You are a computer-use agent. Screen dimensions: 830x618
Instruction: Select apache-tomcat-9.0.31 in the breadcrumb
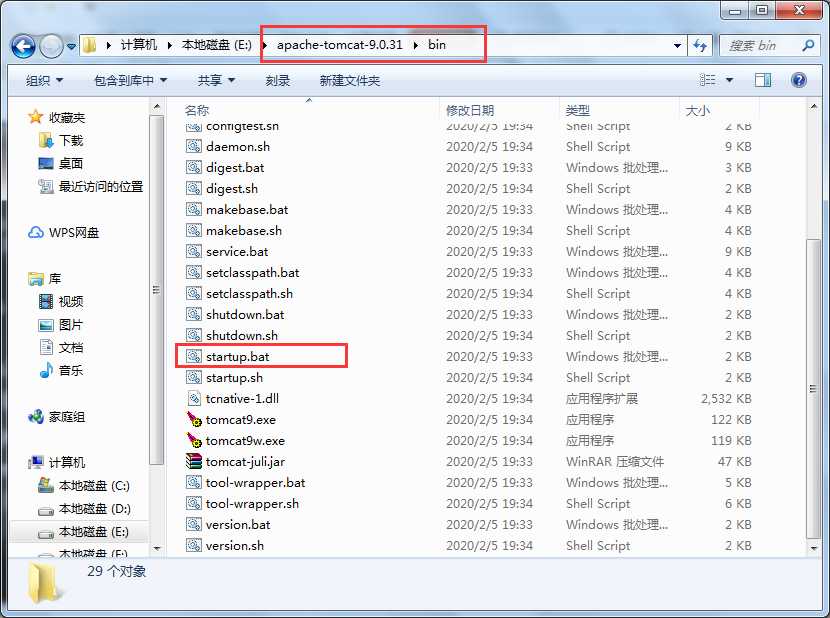340,45
